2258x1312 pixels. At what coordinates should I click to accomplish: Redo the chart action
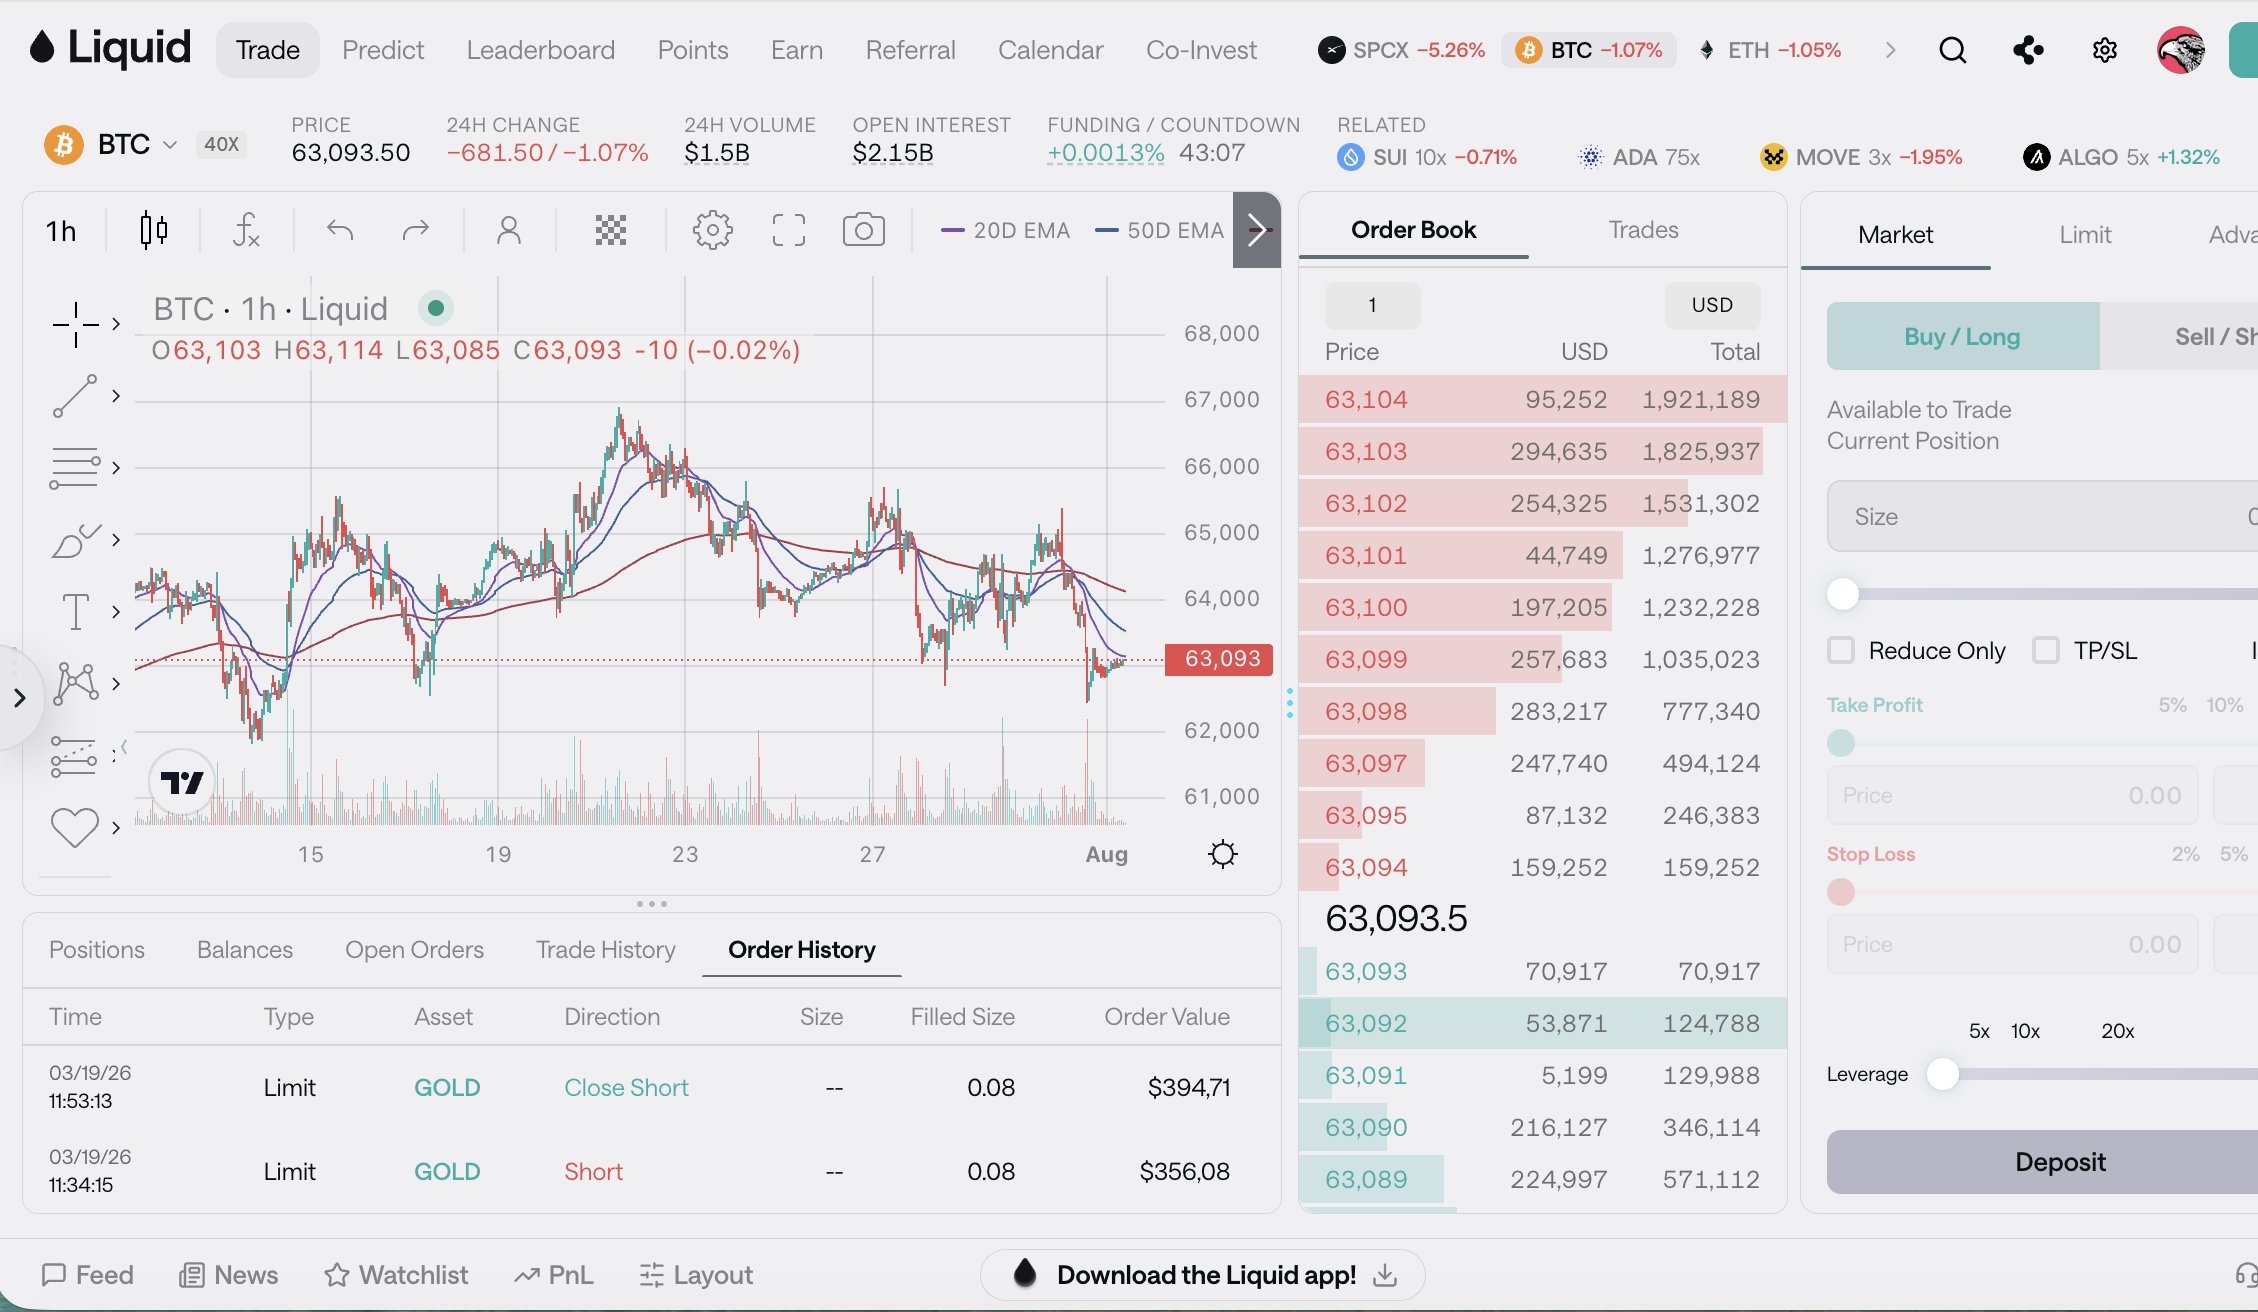[415, 230]
